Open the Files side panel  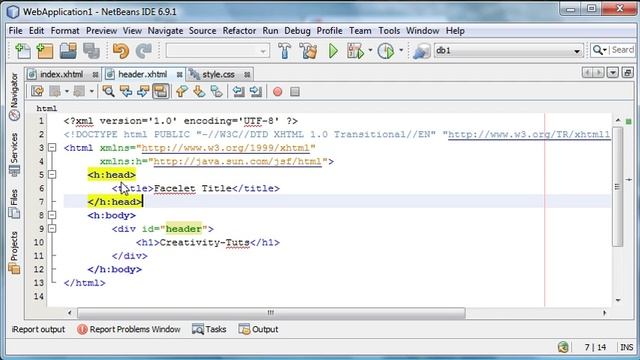pos(14,204)
